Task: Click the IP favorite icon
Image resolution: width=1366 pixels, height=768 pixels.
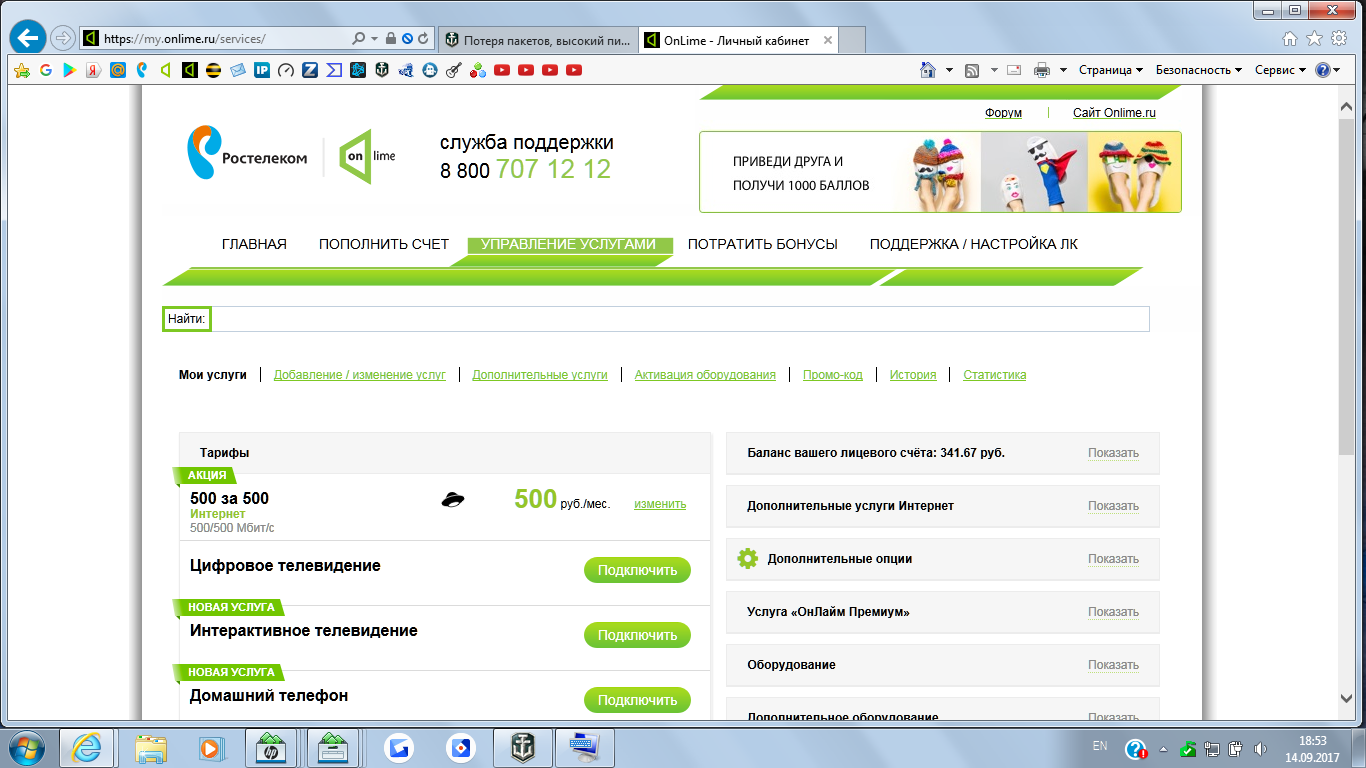Action: (261, 70)
